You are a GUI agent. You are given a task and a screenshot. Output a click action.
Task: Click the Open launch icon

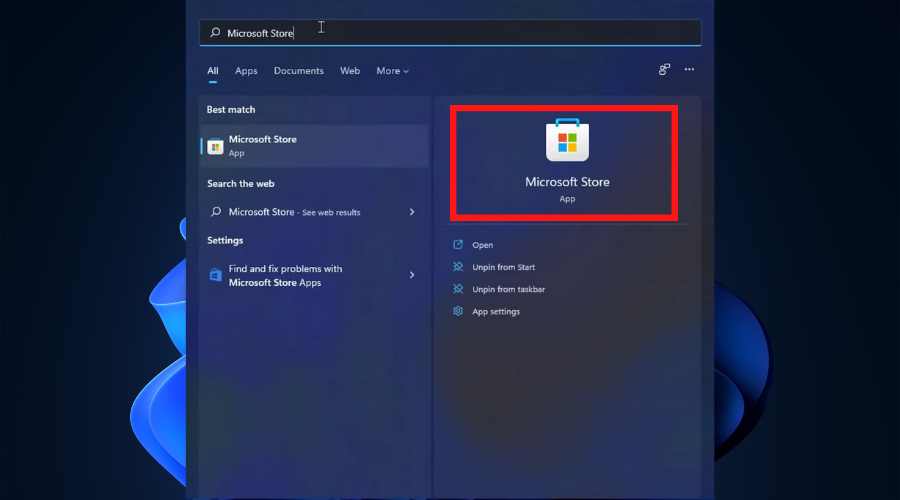tap(458, 245)
